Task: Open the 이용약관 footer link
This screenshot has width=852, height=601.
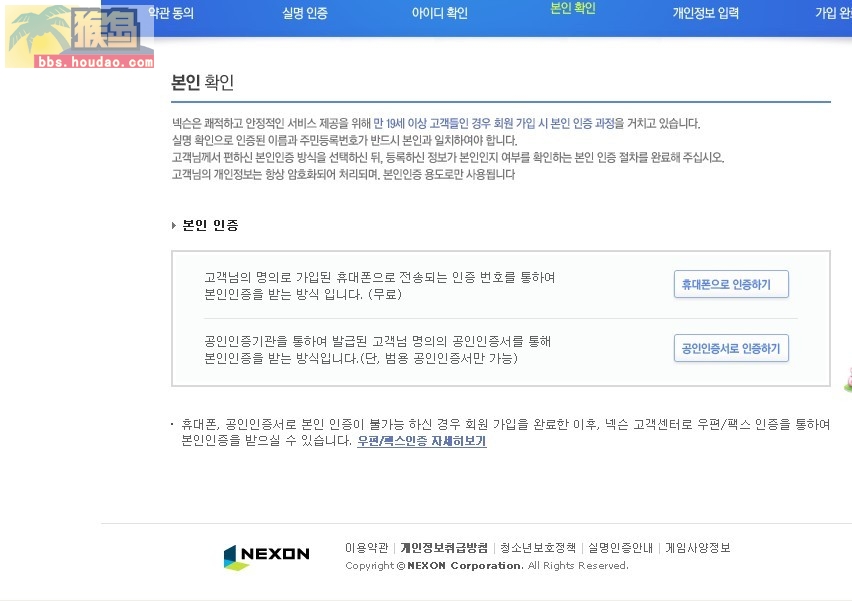Action: (x=366, y=548)
